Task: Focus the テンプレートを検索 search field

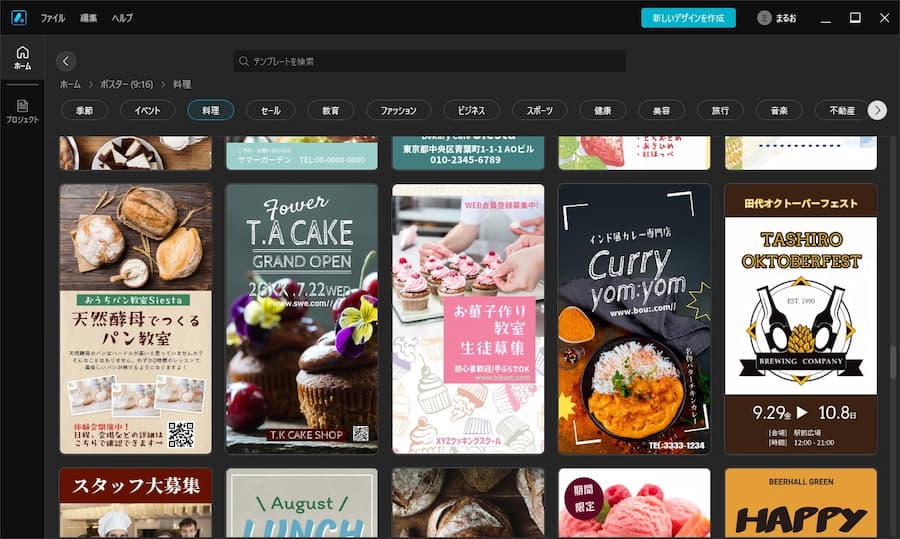Action: click(429, 61)
